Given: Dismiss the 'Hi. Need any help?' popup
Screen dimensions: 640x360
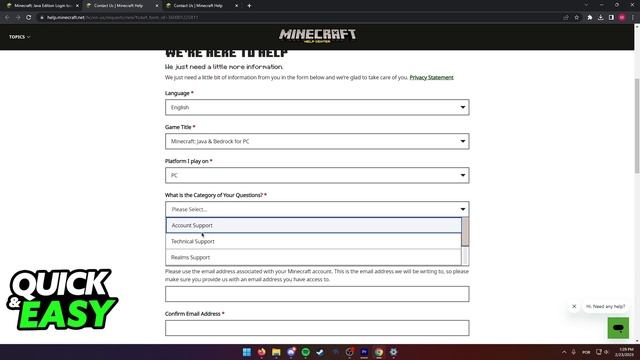Looking at the screenshot, I should 574,306.
